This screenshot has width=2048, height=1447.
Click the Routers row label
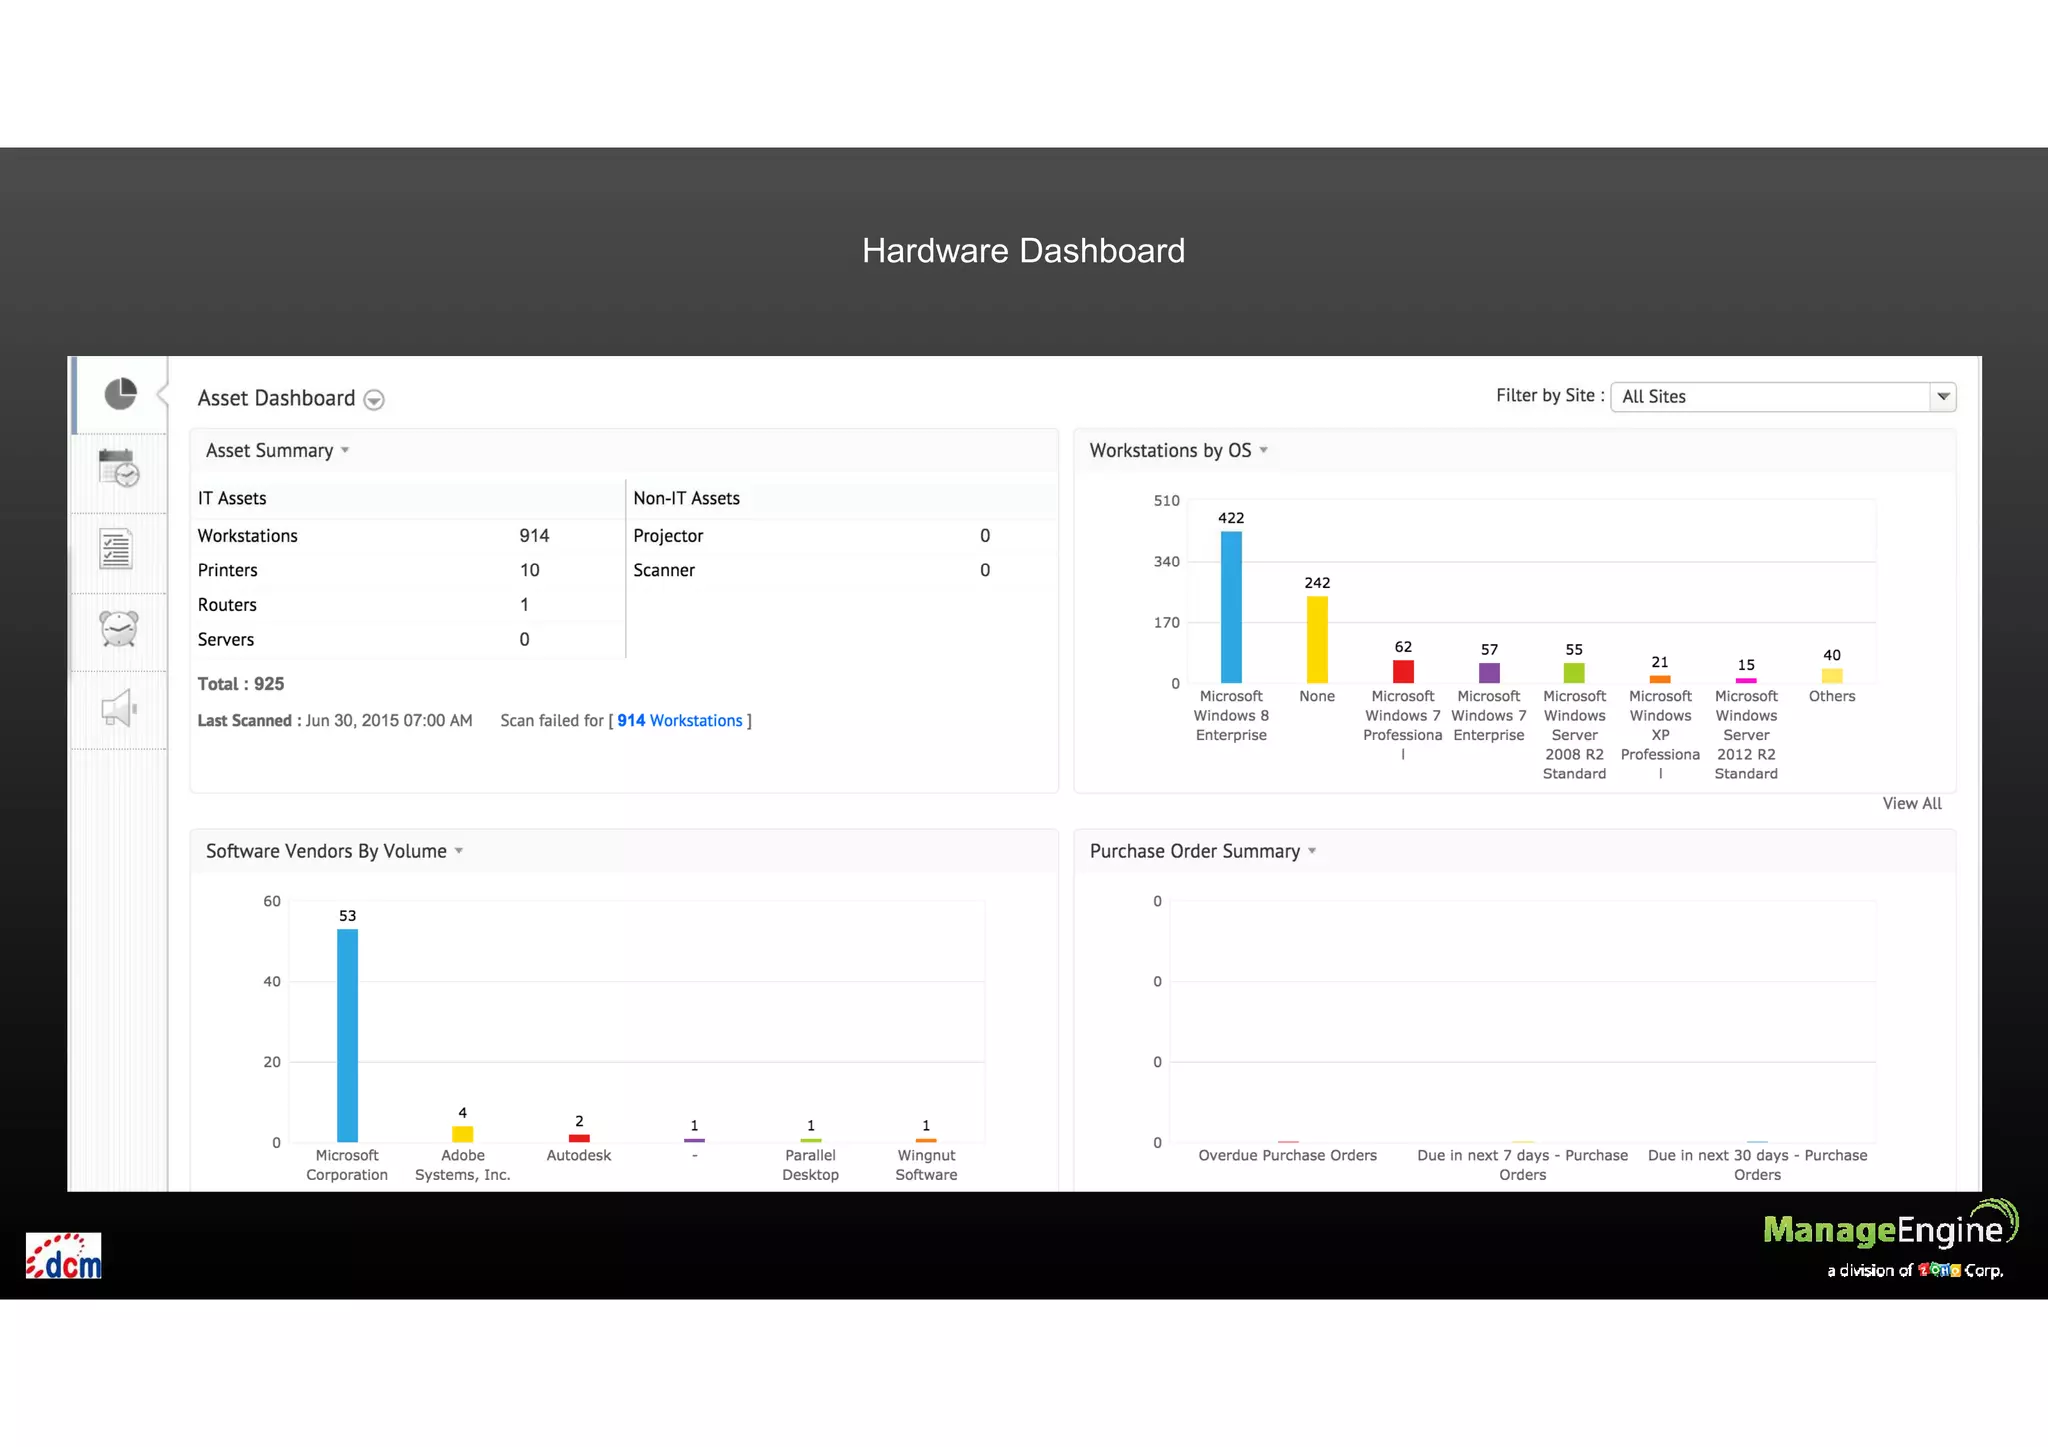[x=227, y=605]
